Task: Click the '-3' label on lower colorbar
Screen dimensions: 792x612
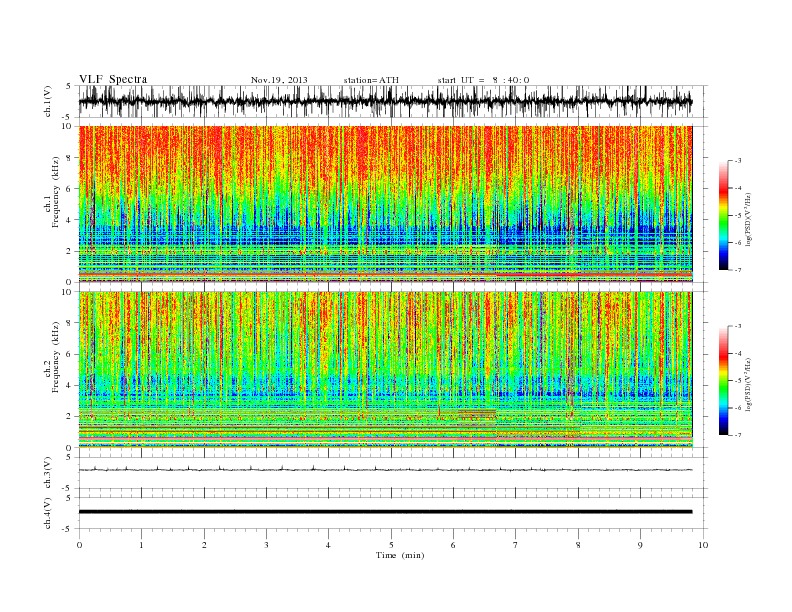Action: click(738, 327)
